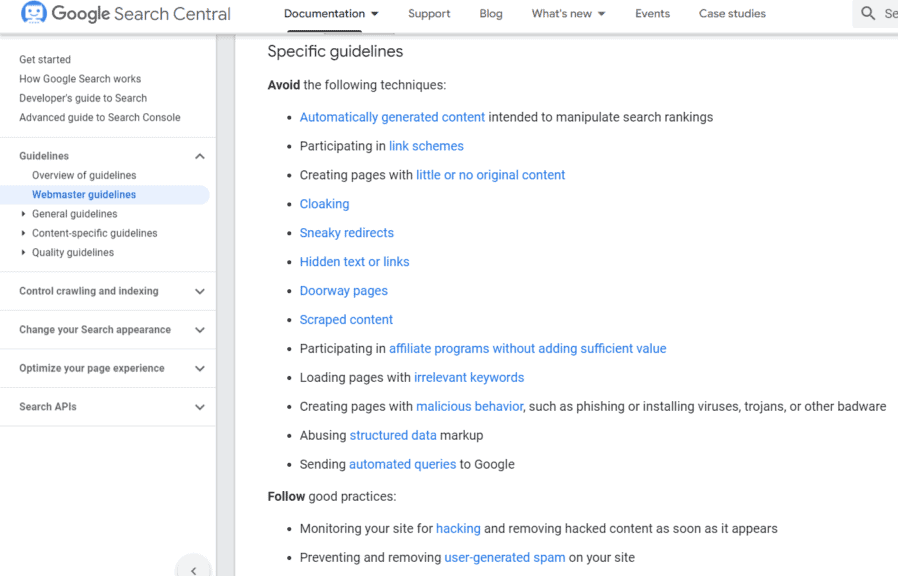Collapse the sidebar with the arrow button
Screen dimensions: 898x576
point(193,566)
